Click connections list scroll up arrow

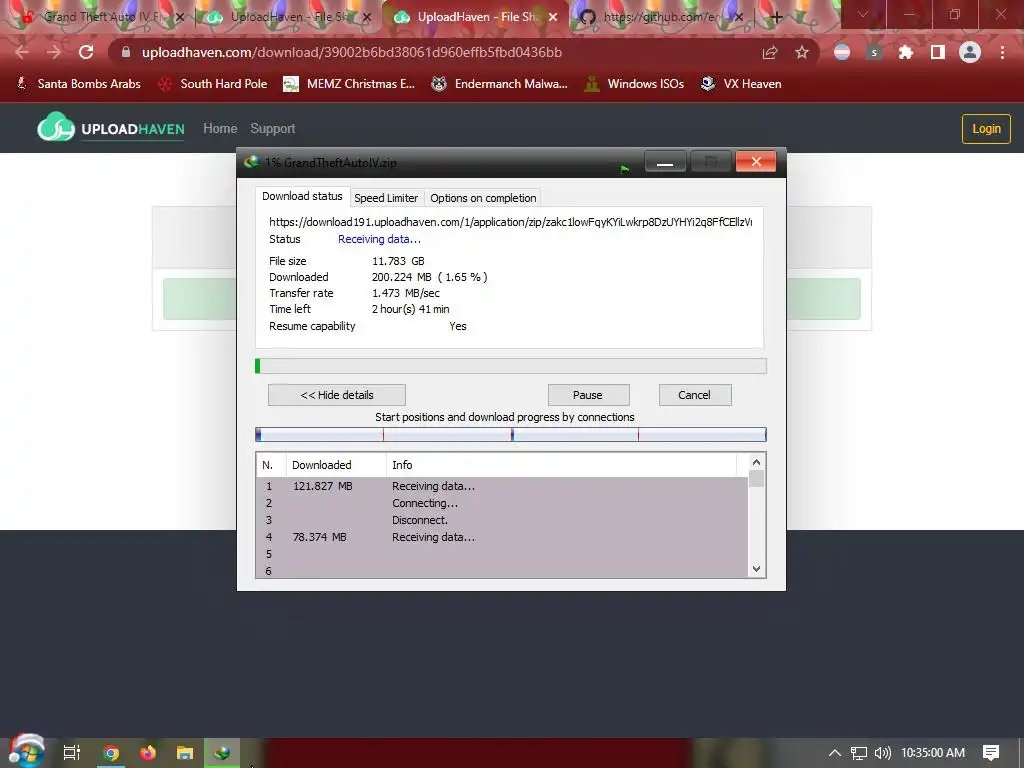[756, 462]
